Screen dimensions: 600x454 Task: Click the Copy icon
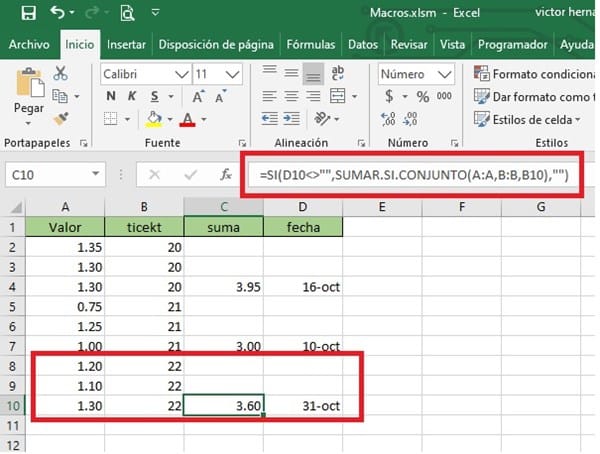point(60,96)
